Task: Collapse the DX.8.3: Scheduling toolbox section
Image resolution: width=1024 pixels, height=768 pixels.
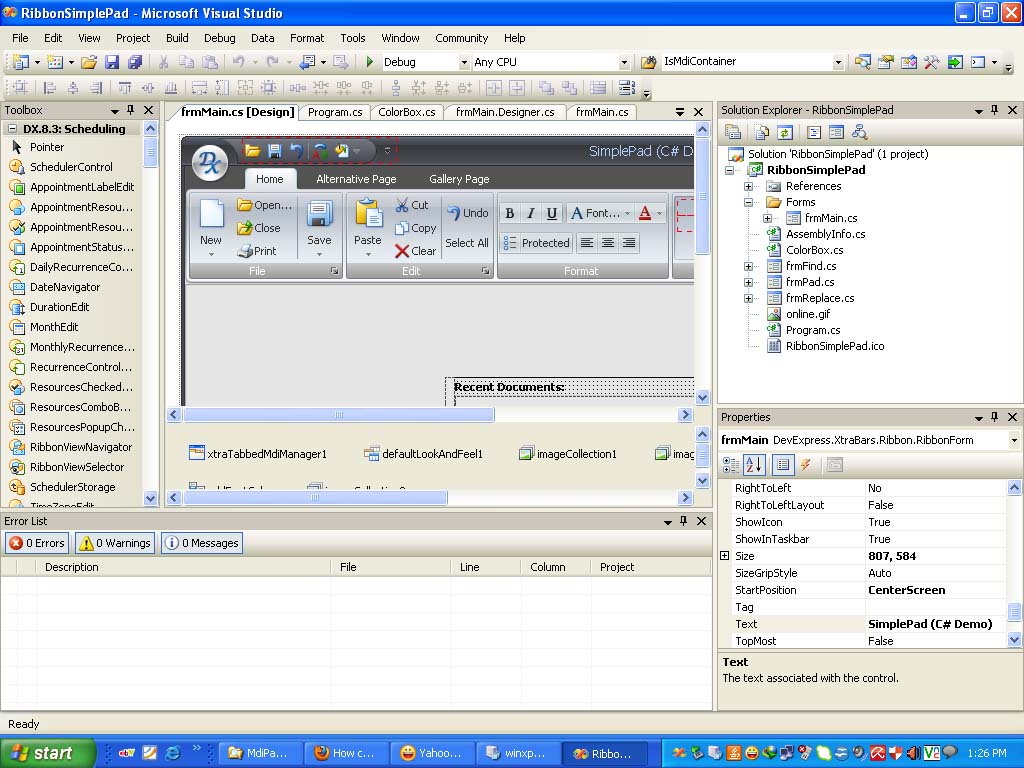Action: pos(12,129)
